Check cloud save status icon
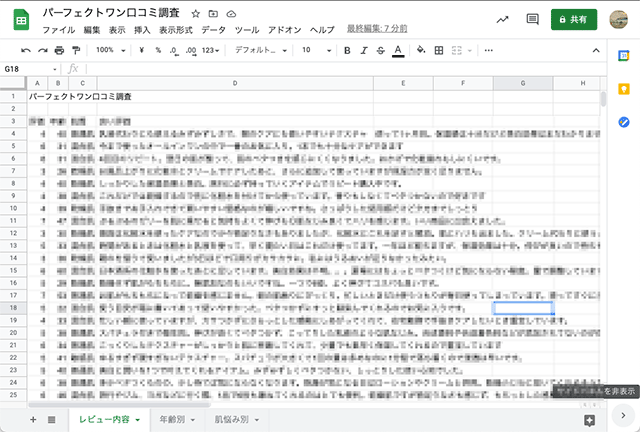This screenshot has height=432, width=640. (x=231, y=14)
